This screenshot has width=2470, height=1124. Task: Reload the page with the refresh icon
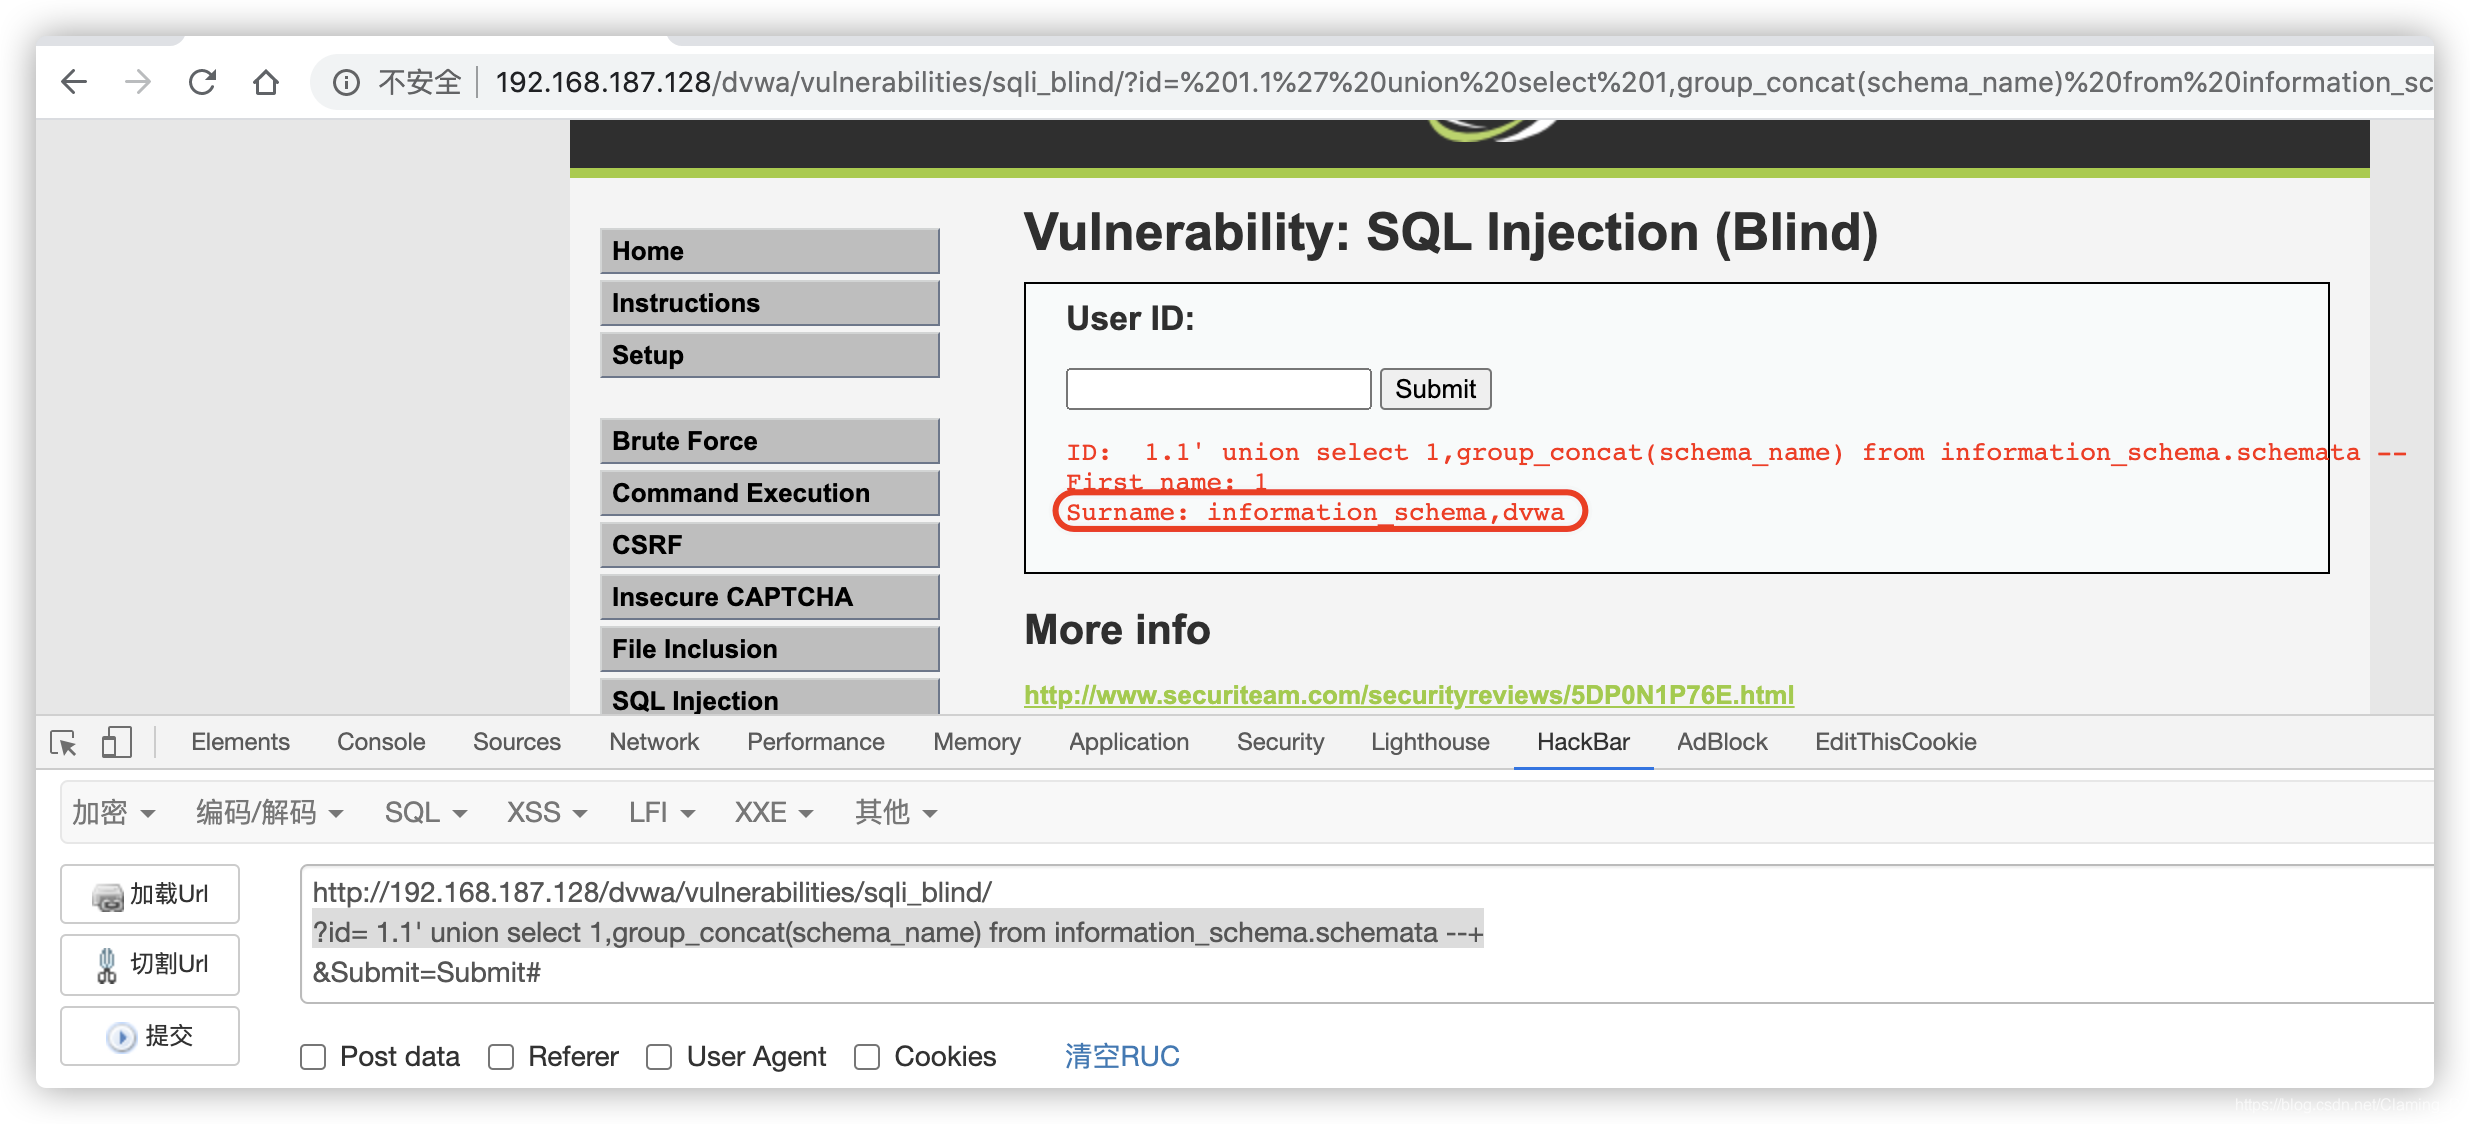coord(202,82)
